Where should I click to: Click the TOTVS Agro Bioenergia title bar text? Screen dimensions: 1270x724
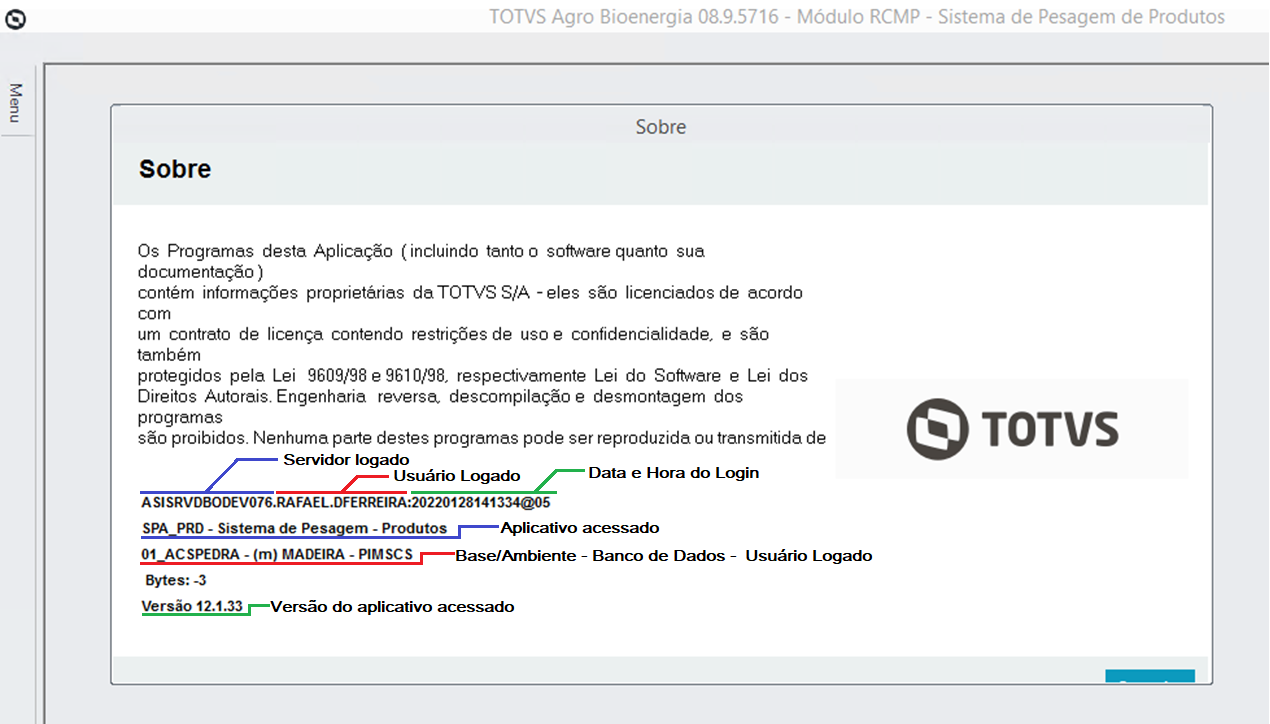pos(855,16)
